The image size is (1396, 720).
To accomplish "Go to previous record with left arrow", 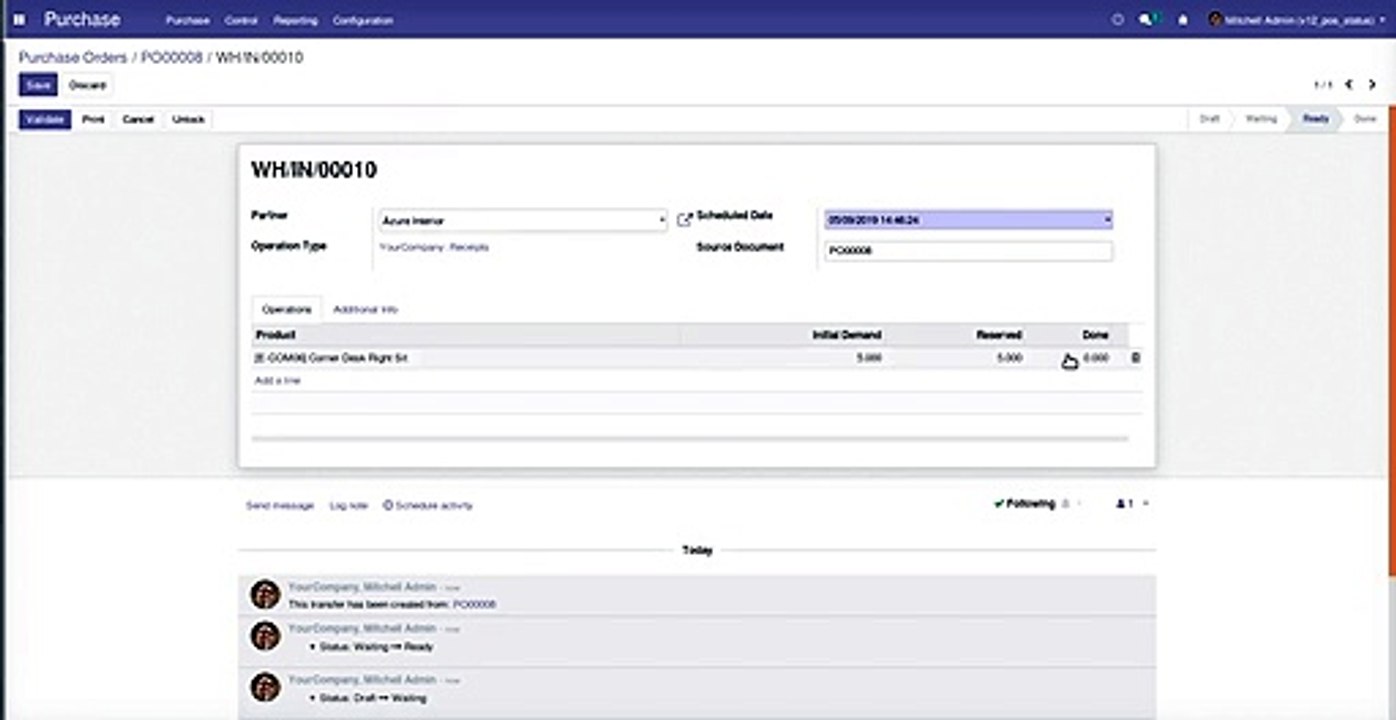I will click(x=1349, y=85).
